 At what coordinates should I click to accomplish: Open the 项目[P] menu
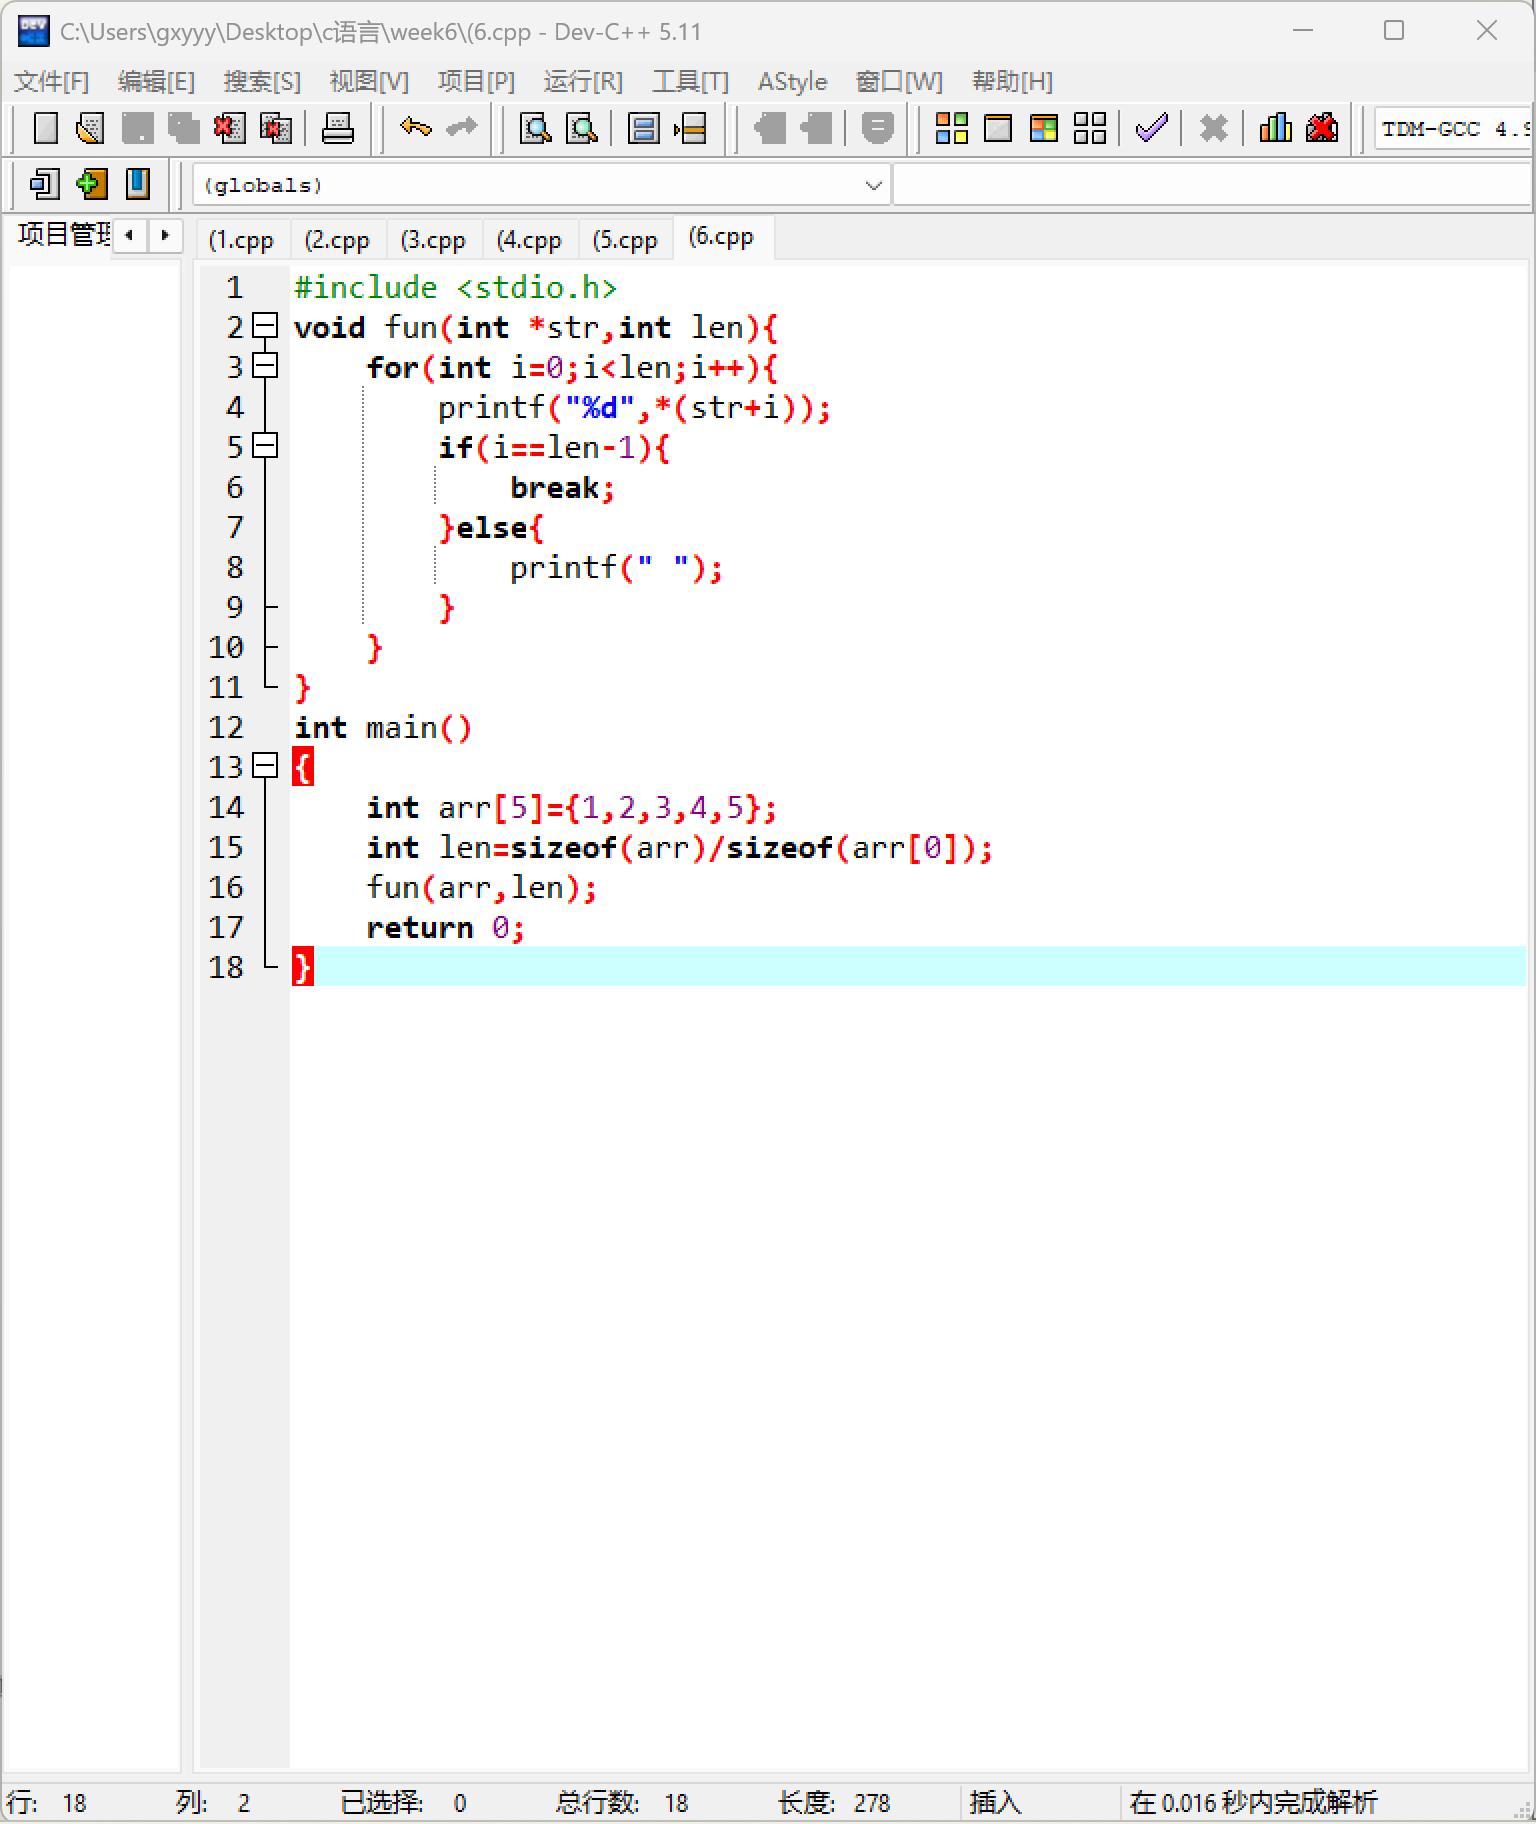pos(476,81)
